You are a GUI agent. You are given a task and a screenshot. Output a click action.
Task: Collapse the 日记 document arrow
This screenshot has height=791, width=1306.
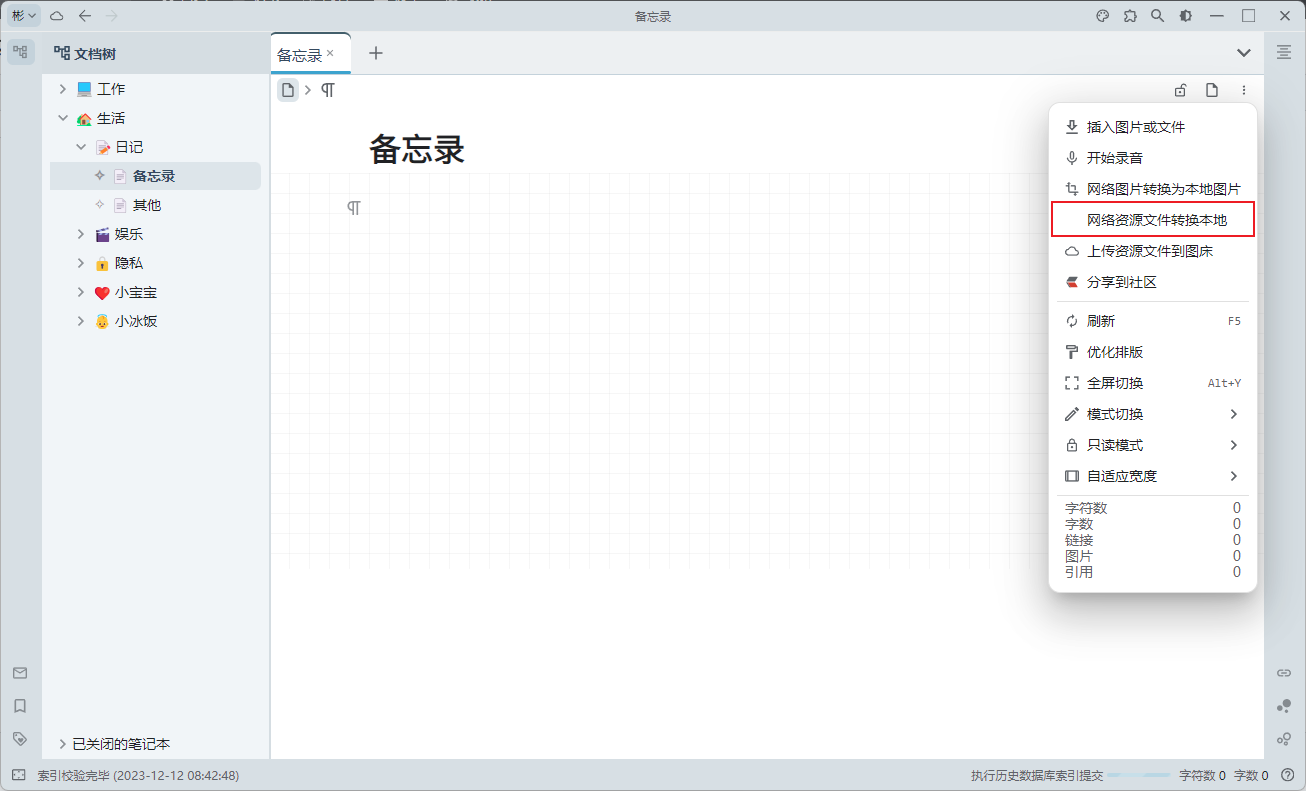coord(81,147)
